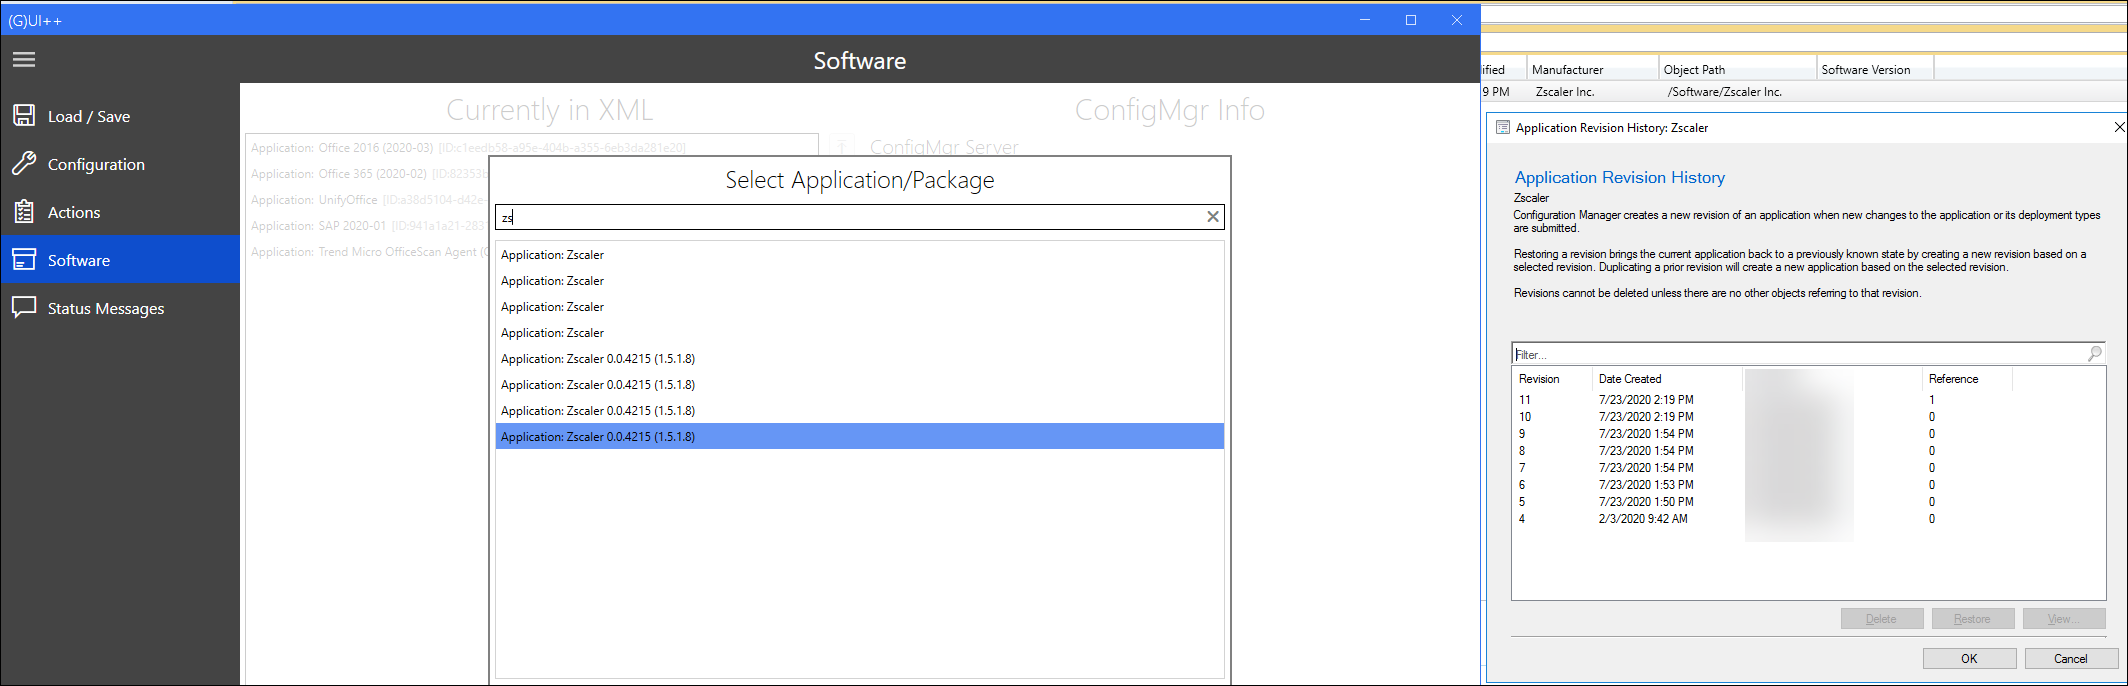Screen dimensions: 2128x686
Task: Select third 'Zscaler 0.0.4215 (1.5.1.8)' row
Action: tap(860, 411)
